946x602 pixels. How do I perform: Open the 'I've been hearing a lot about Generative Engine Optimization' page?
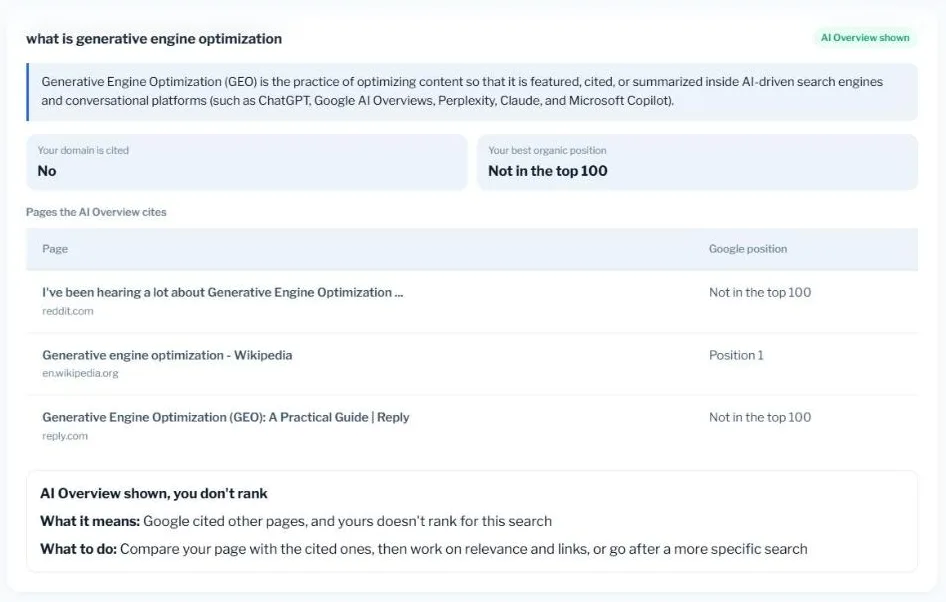tap(223, 292)
